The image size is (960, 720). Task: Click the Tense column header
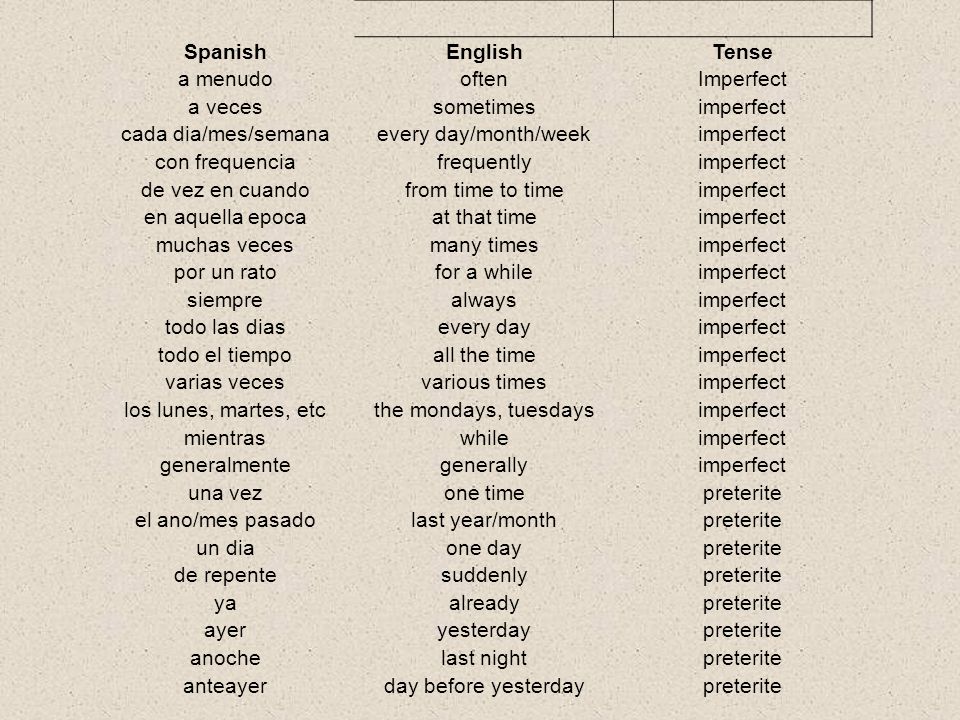pyautogui.click(x=742, y=52)
